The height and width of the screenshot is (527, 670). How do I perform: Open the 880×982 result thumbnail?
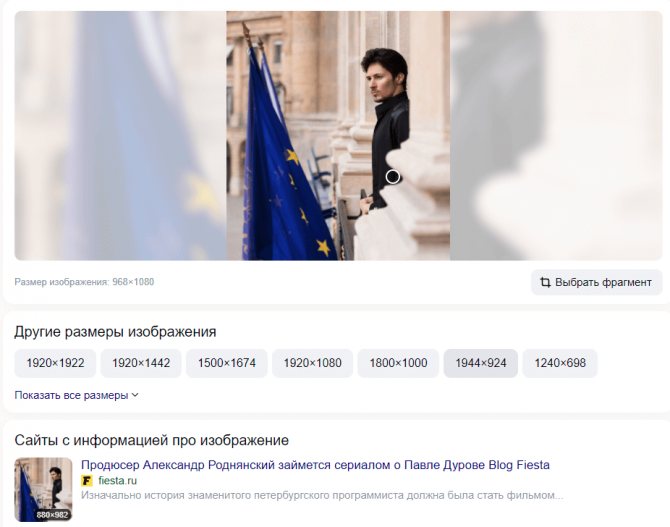coord(43,490)
